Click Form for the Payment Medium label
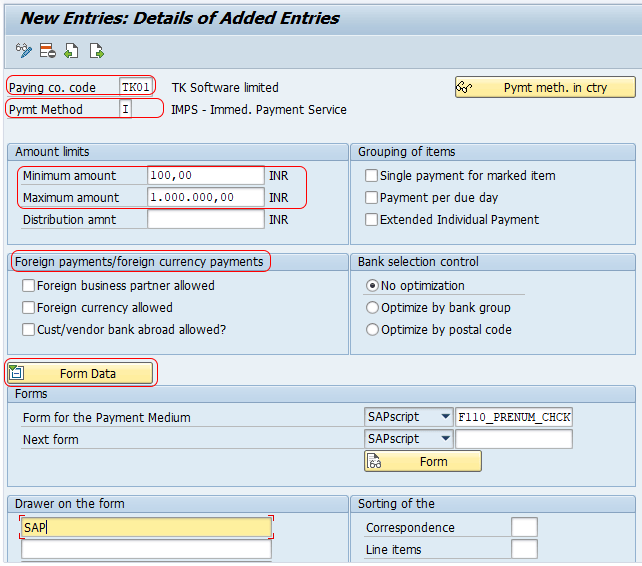Viewport: 642px width, 566px height. pos(106,418)
